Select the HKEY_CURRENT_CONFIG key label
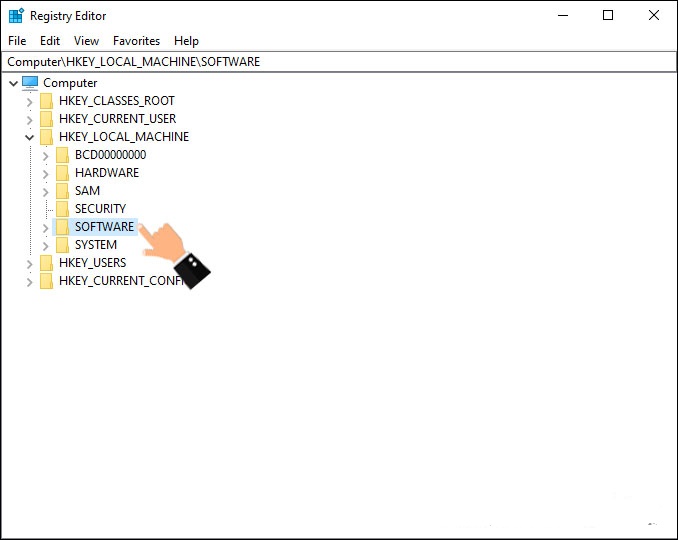This screenshot has height=540, width=678. [x=122, y=281]
